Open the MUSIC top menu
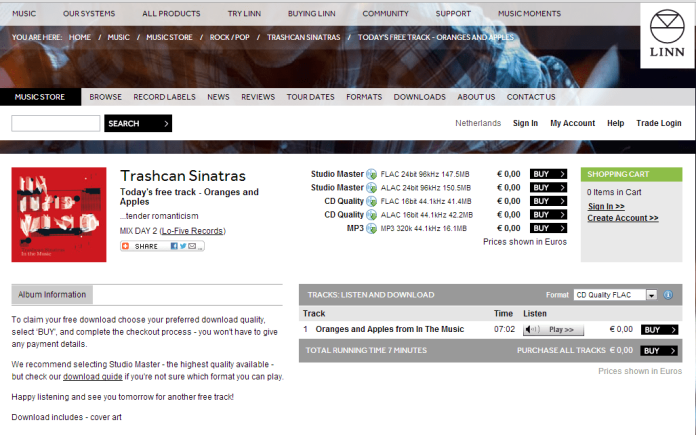Image resolution: width=696 pixels, height=435 pixels. 24,14
